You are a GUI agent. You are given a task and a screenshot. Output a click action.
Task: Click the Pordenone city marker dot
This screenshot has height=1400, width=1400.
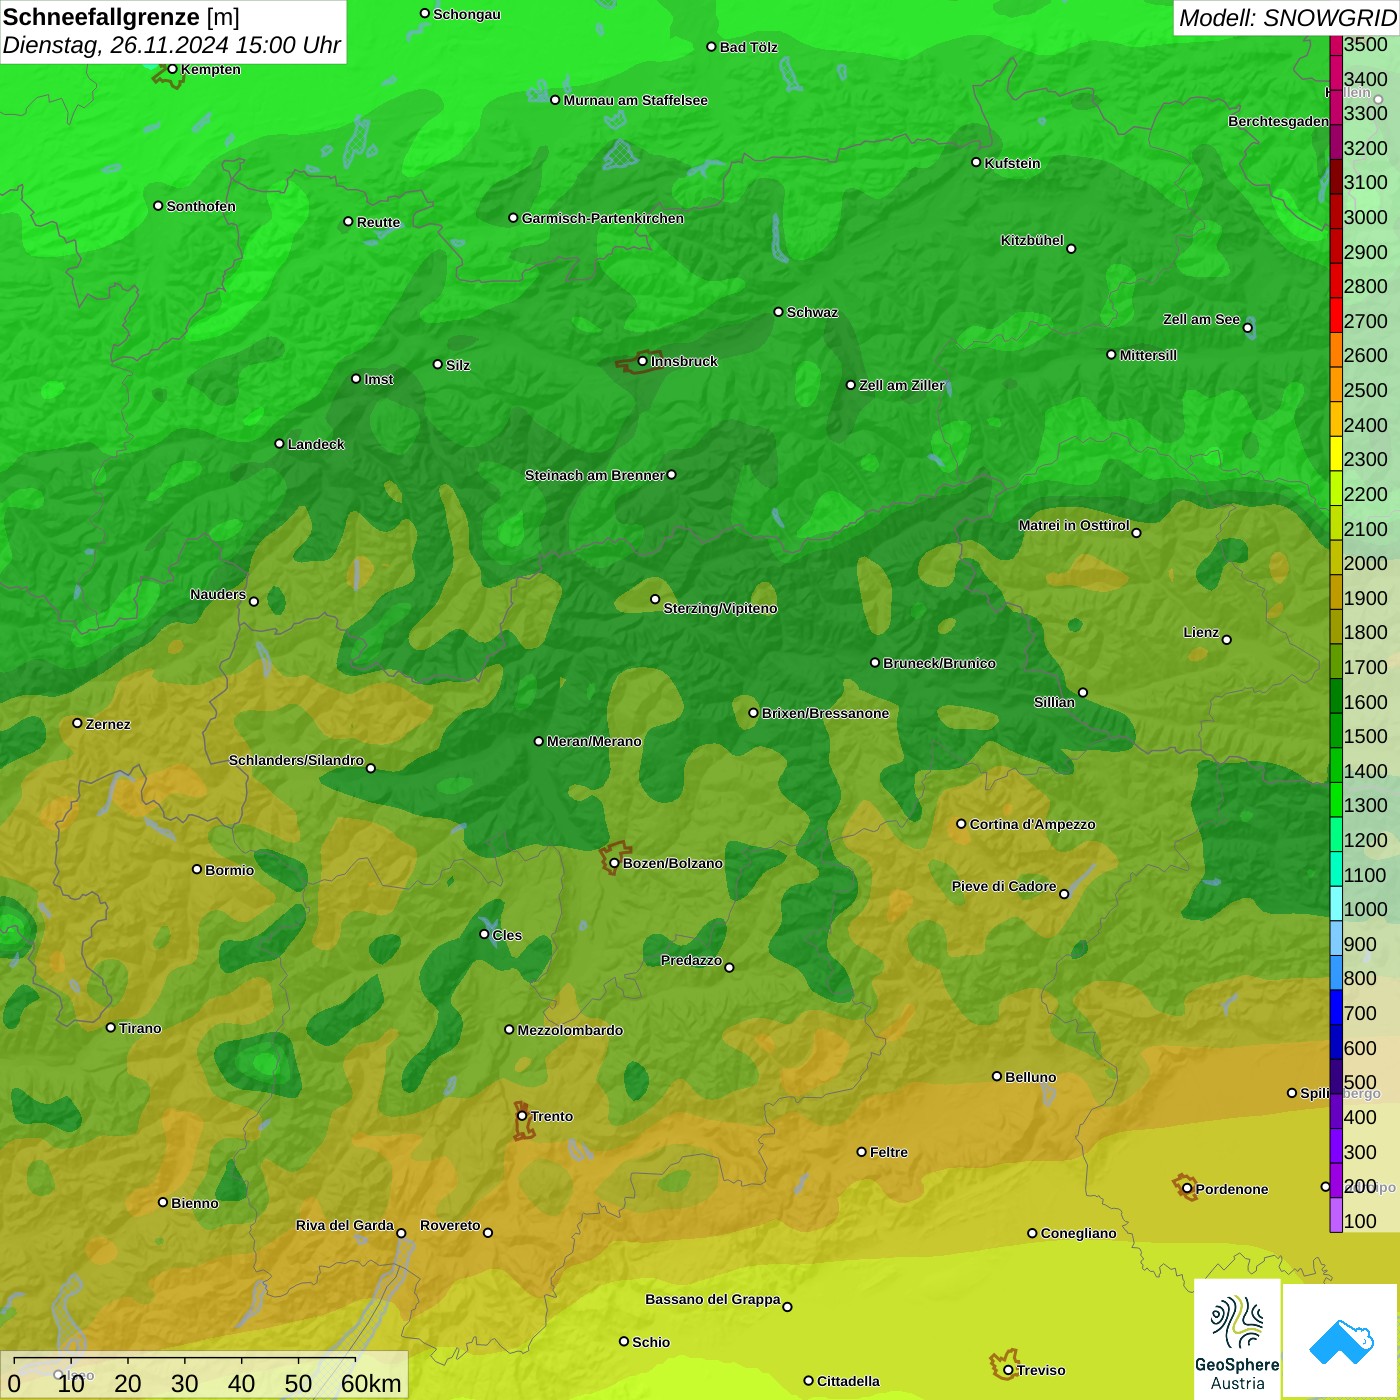[x=1187, y=1189]
